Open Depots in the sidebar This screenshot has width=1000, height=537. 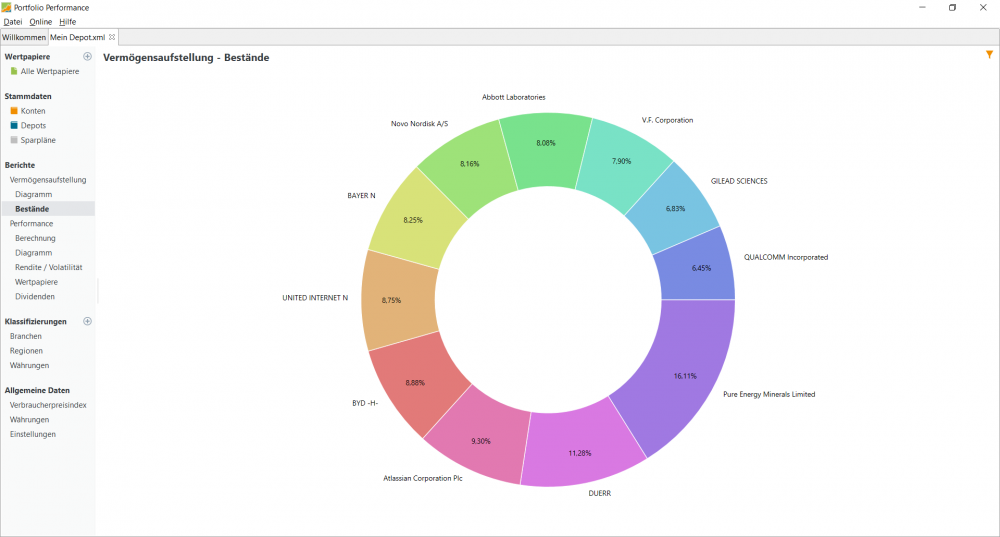tap(33, 126)
